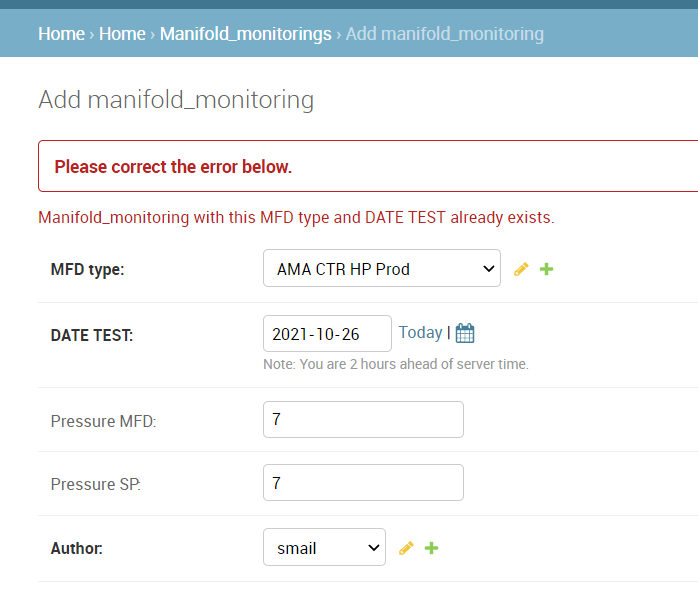Expand the Author select box
Viewport: 698px width, 611px height.
(325, 547)
